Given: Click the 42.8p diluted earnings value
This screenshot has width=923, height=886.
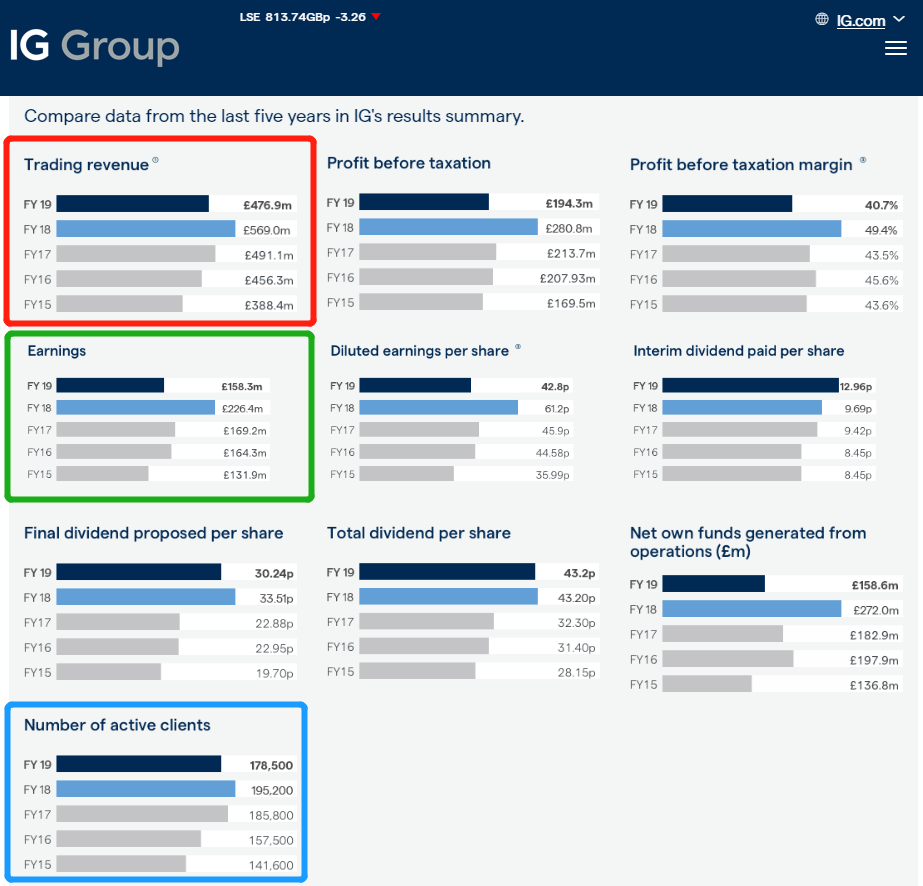Looking at the screenshot, I should point(555,387).
